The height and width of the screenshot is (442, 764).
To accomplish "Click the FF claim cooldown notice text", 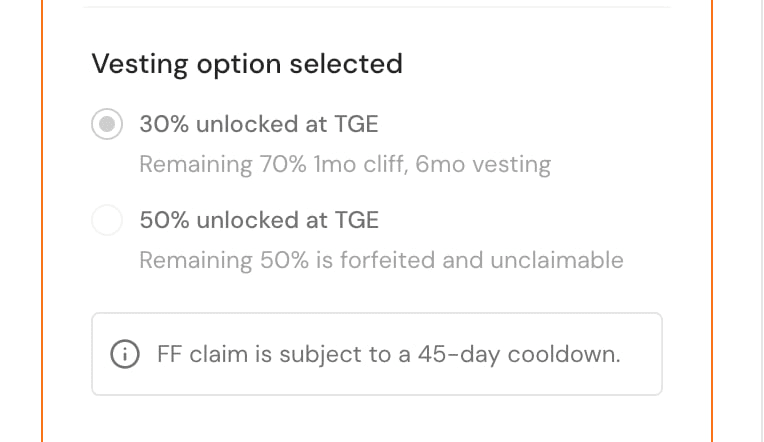I will click(x=388, y=354).
